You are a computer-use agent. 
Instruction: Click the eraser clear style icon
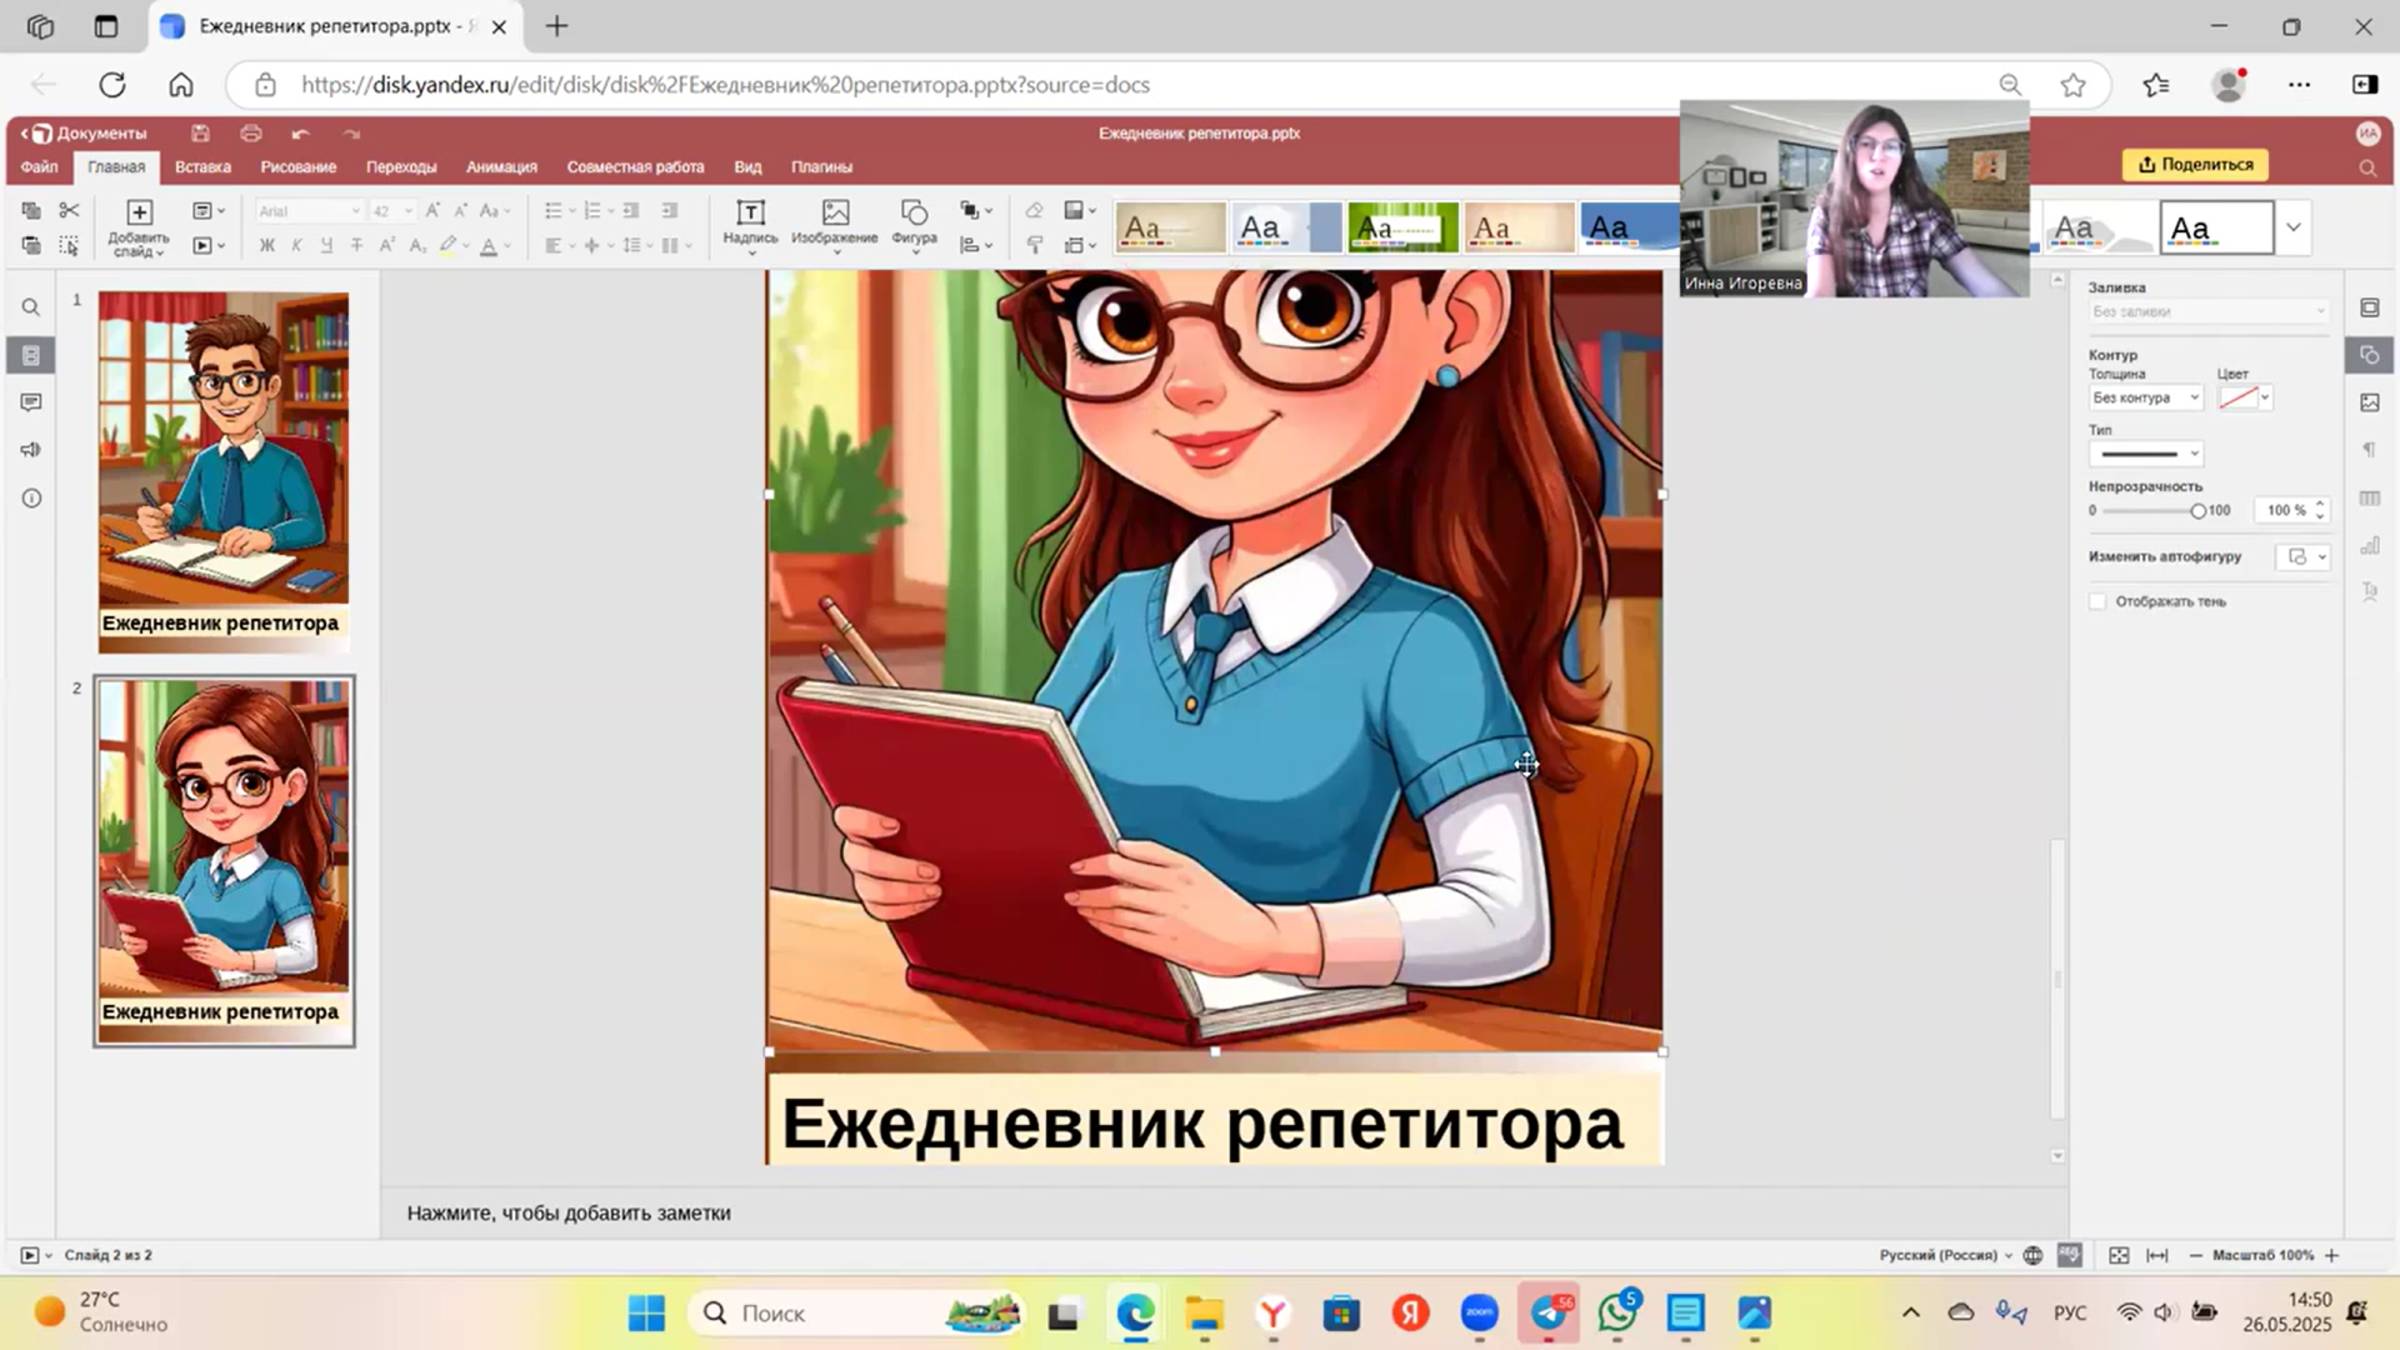tap(1034, 211)
